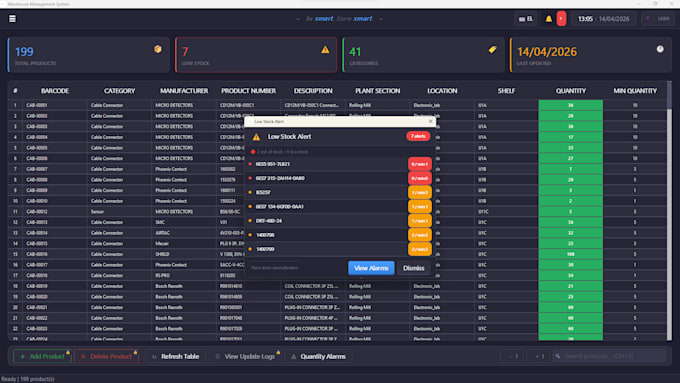
Task: Click the Search products input field
Action: [x=610, y=357]
